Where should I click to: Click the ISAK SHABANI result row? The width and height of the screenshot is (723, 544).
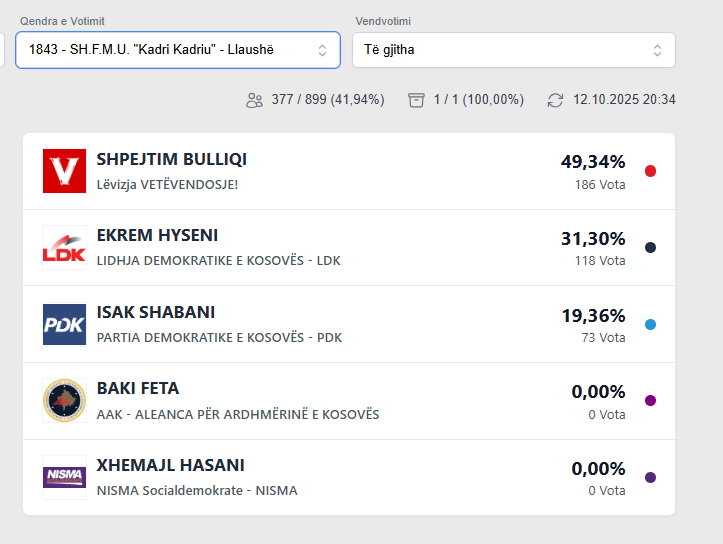coord(348,324)
